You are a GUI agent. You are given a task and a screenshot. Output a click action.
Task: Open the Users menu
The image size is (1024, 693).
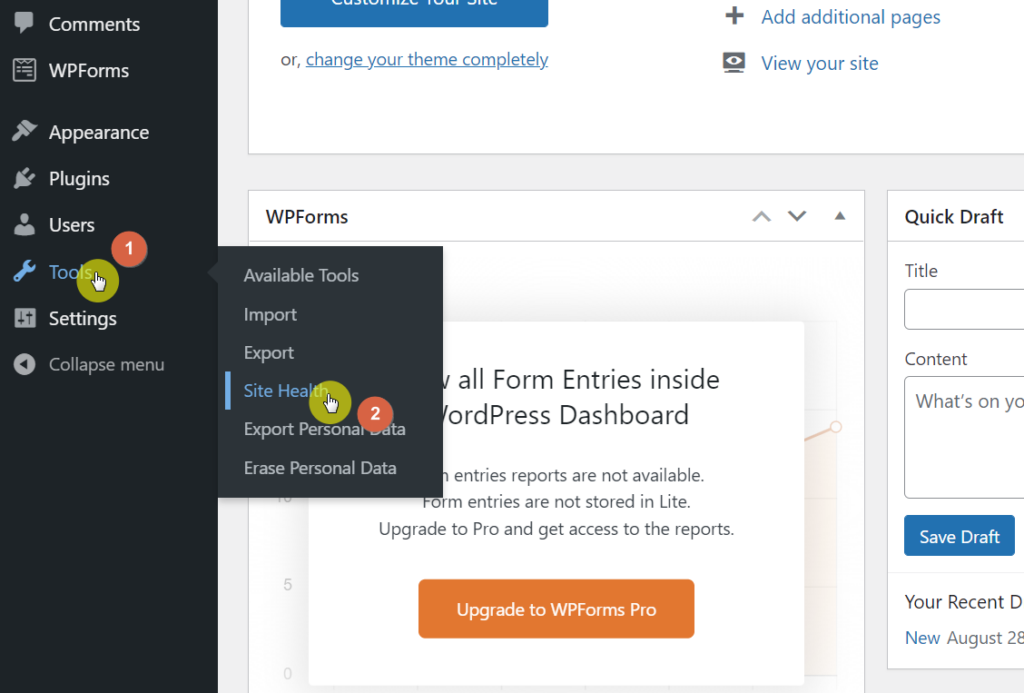72,225
